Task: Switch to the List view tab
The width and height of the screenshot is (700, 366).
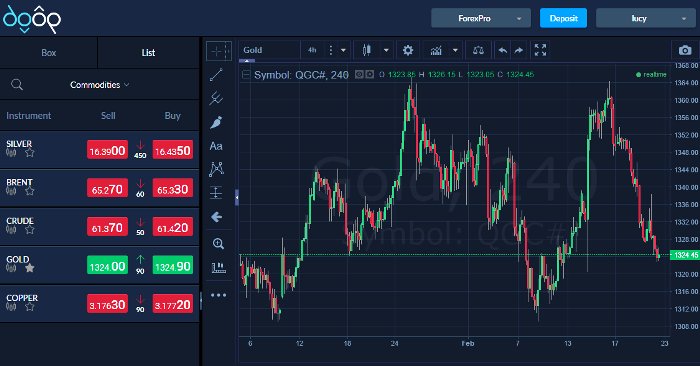Action: (148, 53)
